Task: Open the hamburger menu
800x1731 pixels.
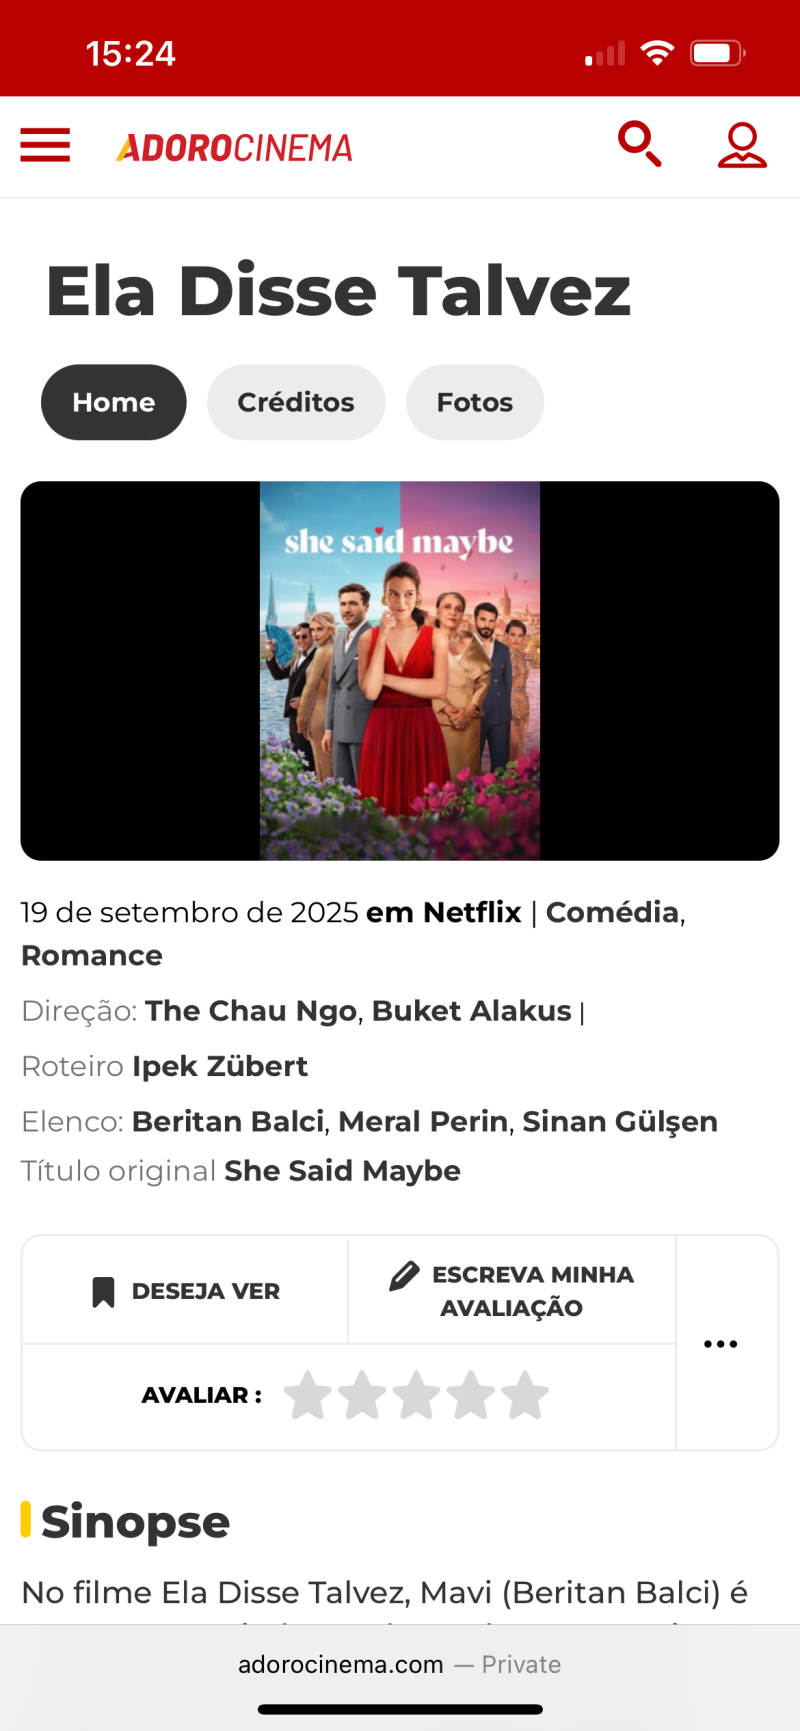Action: click(x=45, y=146)
